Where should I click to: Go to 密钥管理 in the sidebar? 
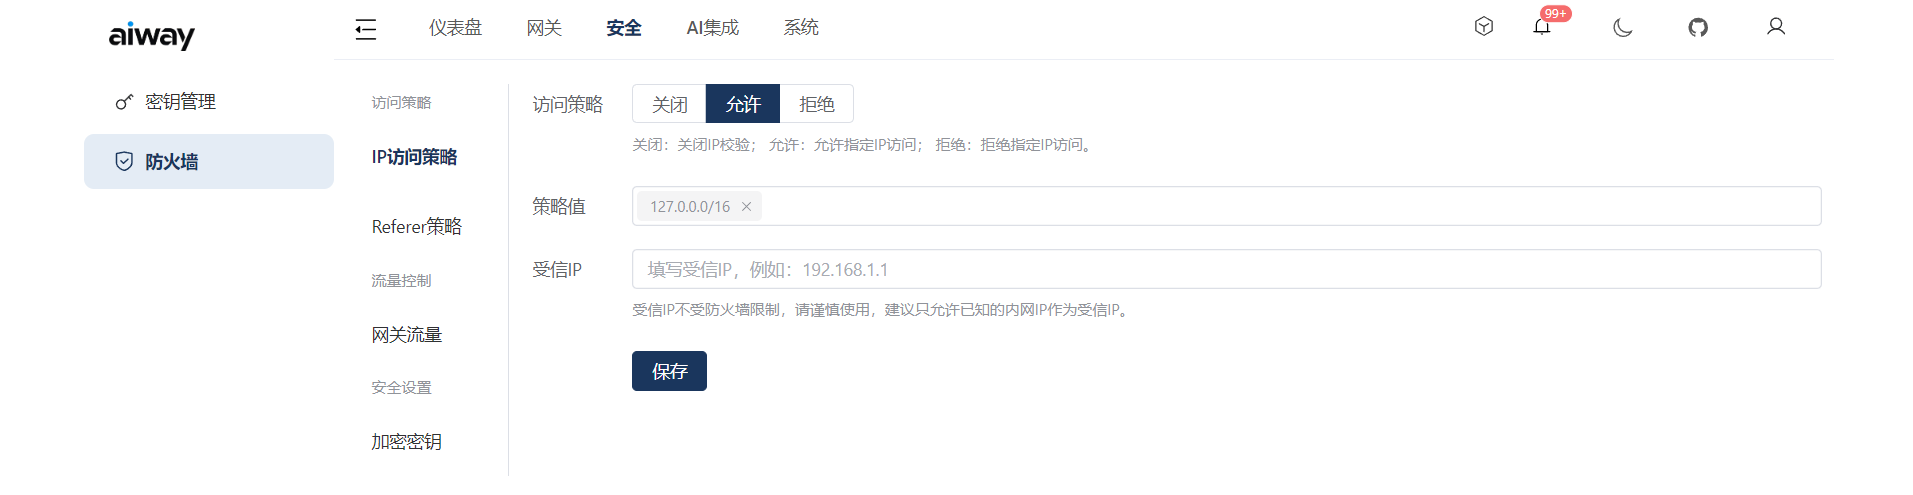pos(209,102)
